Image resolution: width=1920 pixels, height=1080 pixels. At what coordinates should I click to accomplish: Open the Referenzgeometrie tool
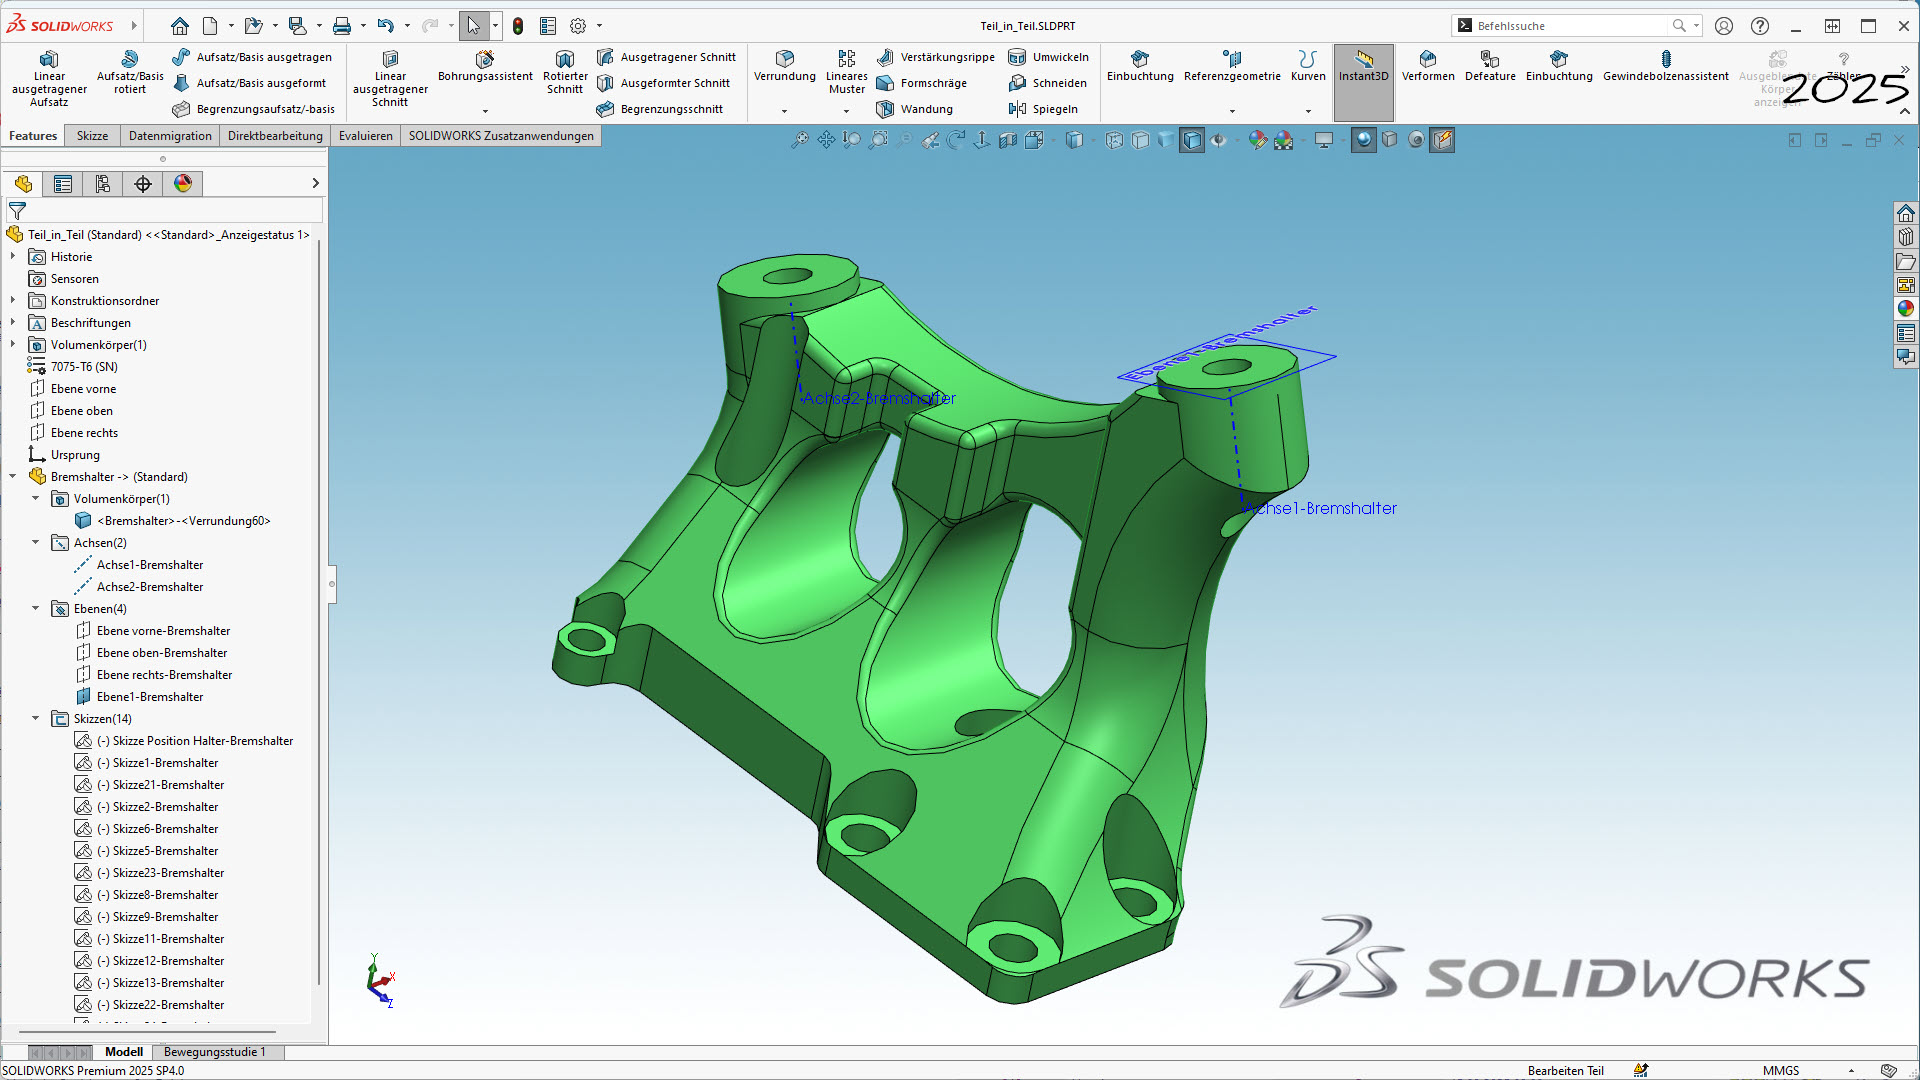coord(1232,65)
